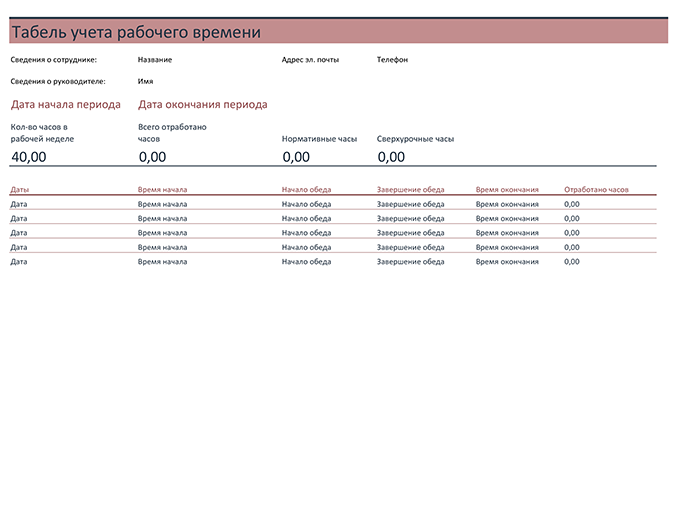Click the "Телефон" field
The width and height of the screenshot is (675, 520).
click(392, 60)
